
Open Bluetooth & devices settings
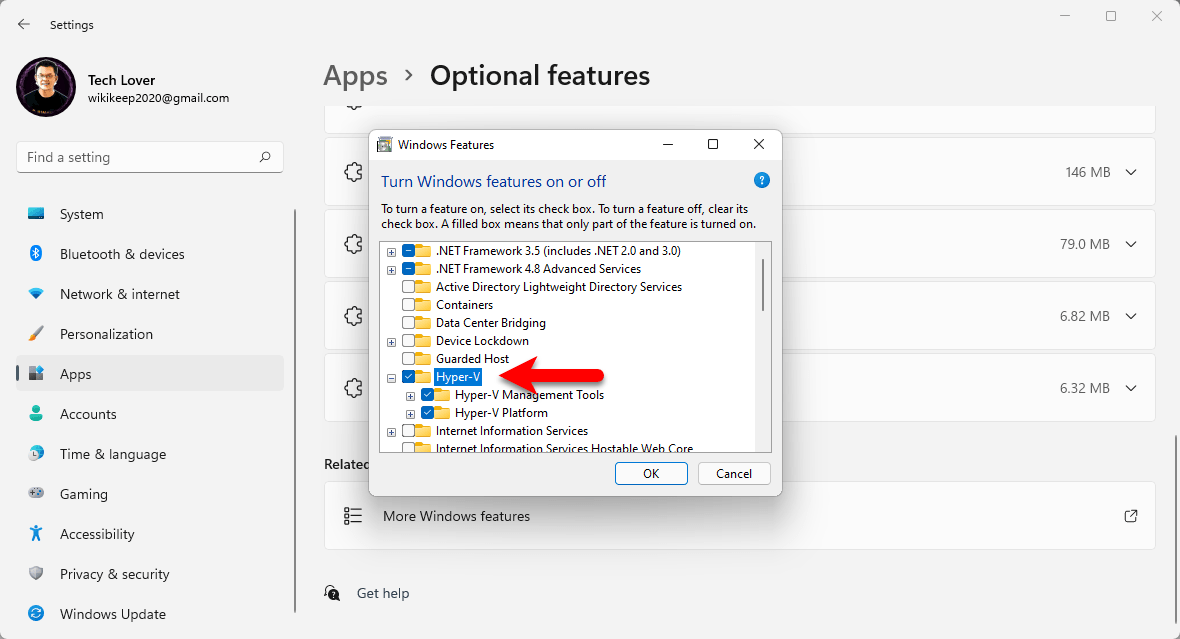[x=150, y=254]
